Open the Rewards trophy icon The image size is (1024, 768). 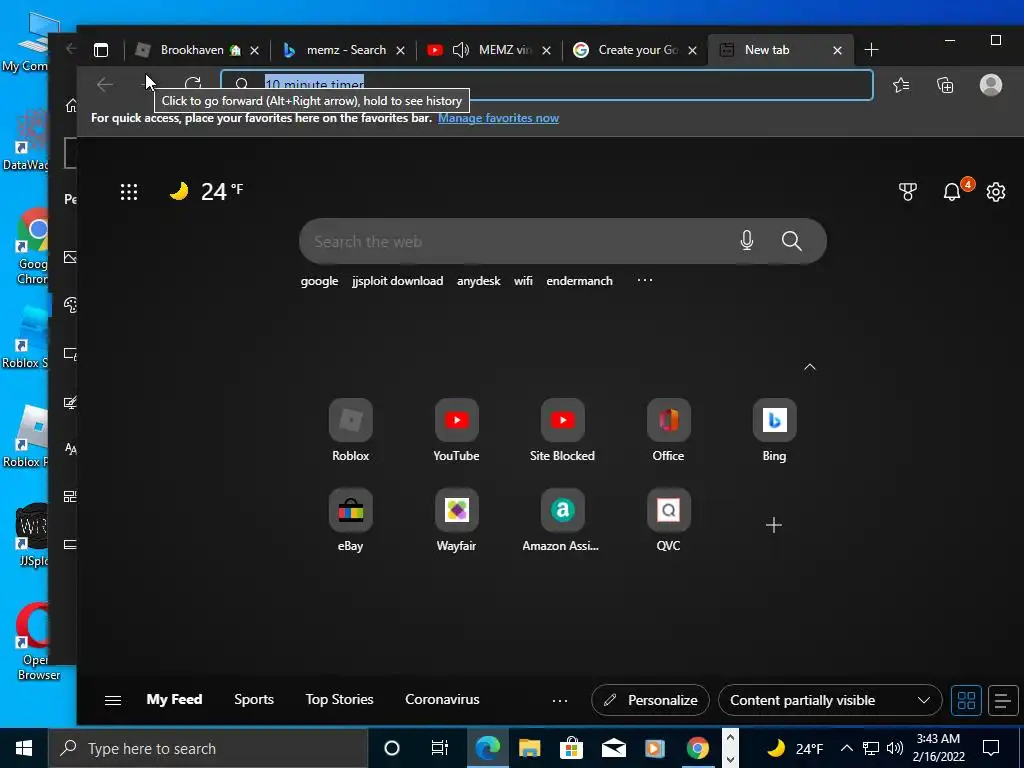(908, 191)
